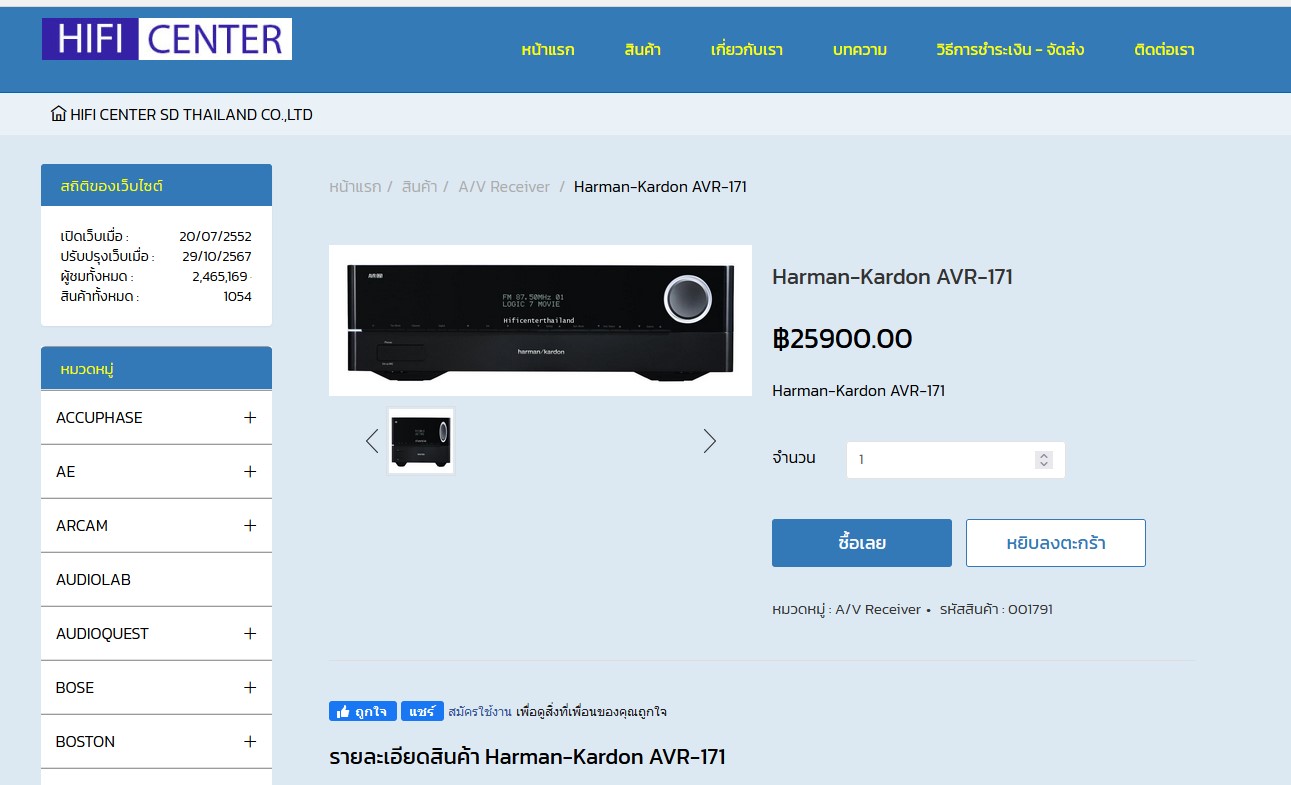Expand the BOSTON category plus icon
The height and width of the screenshot is (785, 1291).
[x=250, y=742]
